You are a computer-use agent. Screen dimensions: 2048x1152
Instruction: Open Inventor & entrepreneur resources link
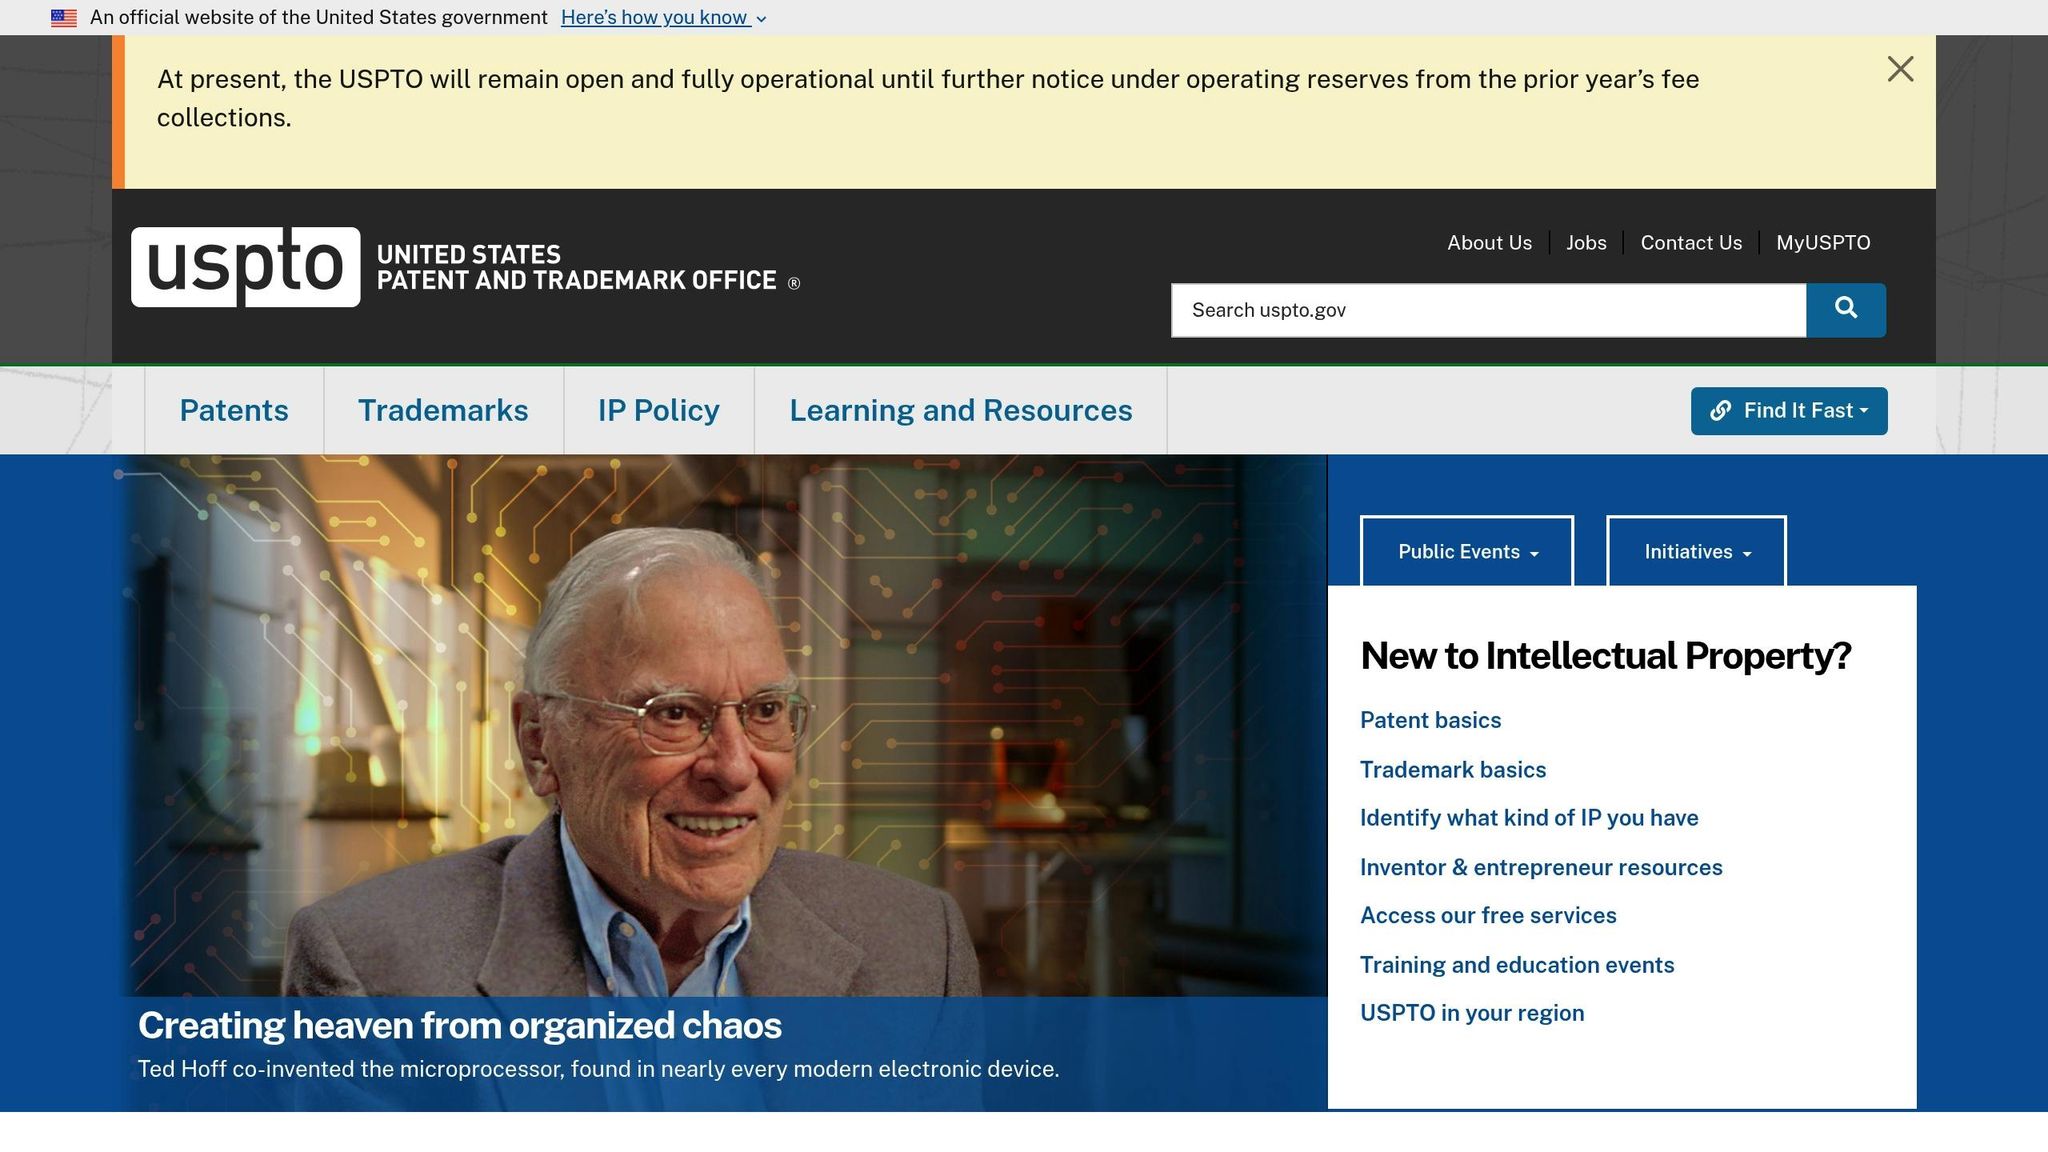coord(1540,868)
